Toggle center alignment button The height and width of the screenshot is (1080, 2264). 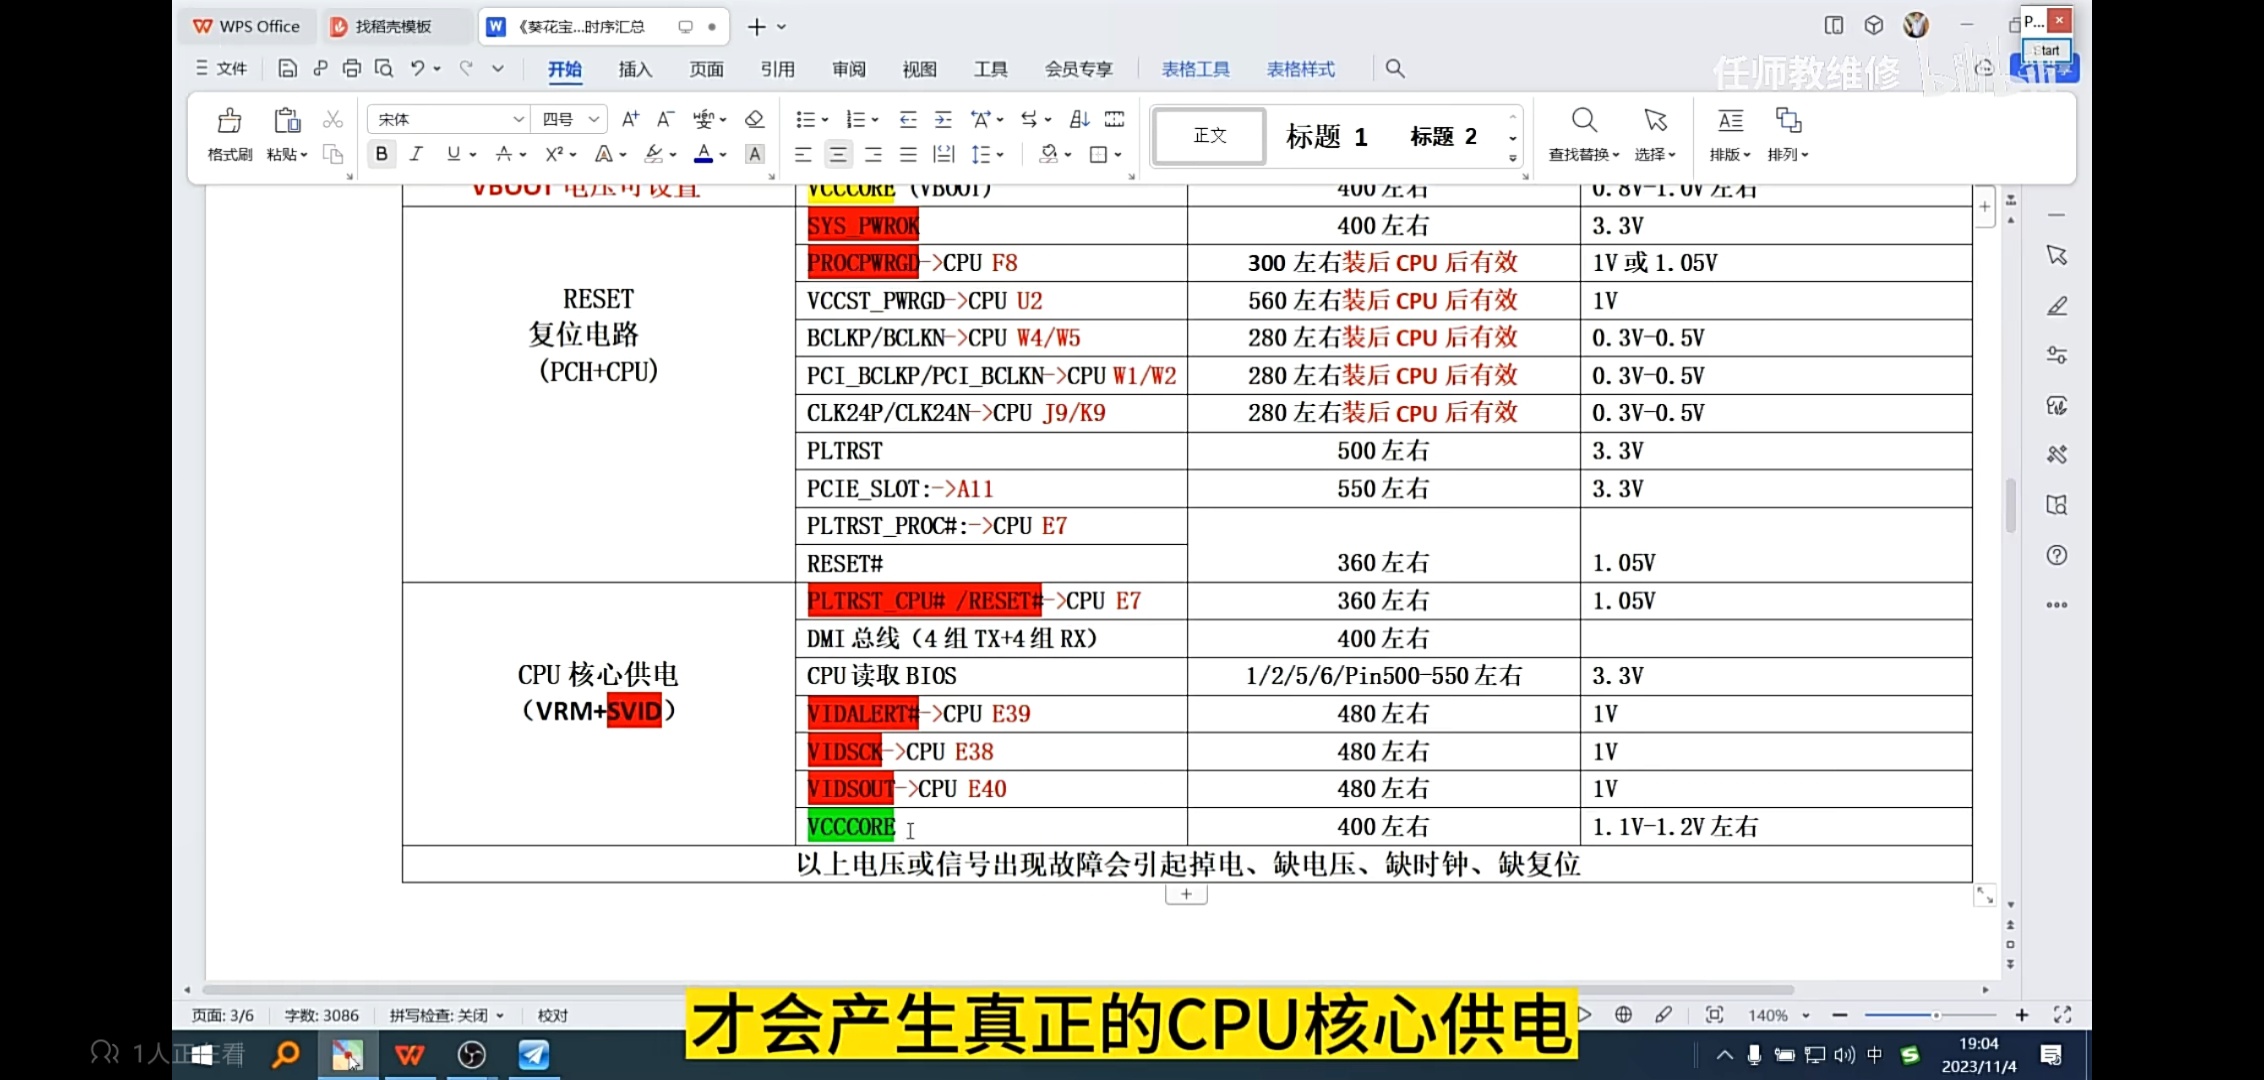(838, 154)
